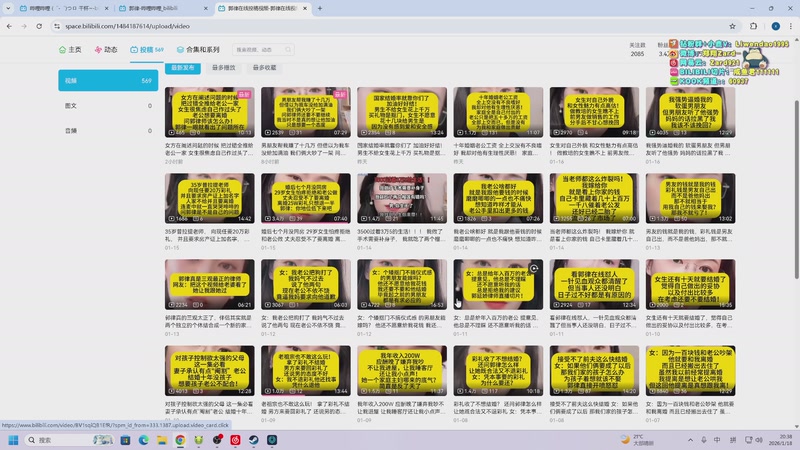Open the 合集和系列 collections tab

point(198,49)
